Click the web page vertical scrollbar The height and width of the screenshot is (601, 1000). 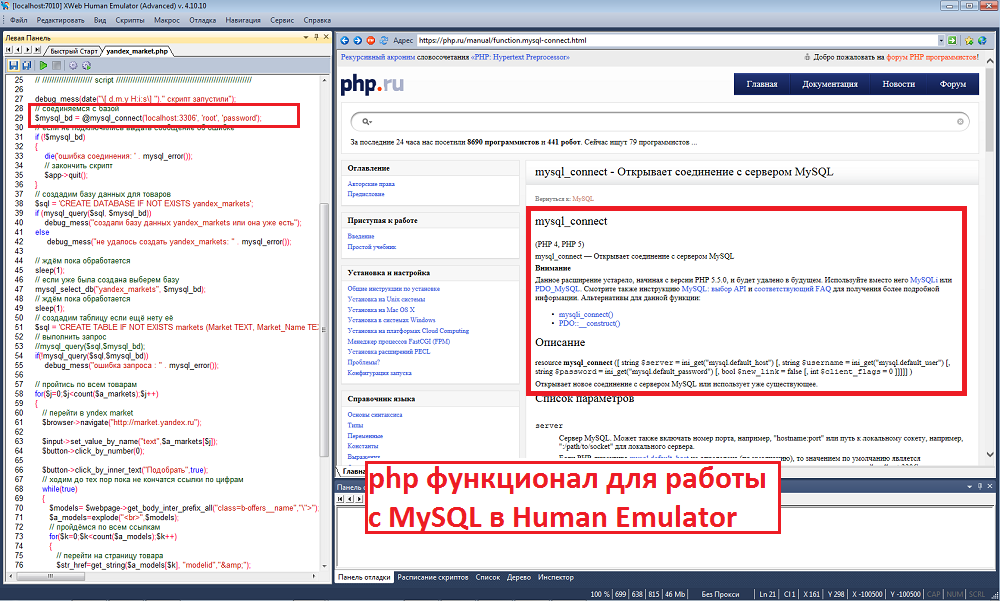[990, 255]
